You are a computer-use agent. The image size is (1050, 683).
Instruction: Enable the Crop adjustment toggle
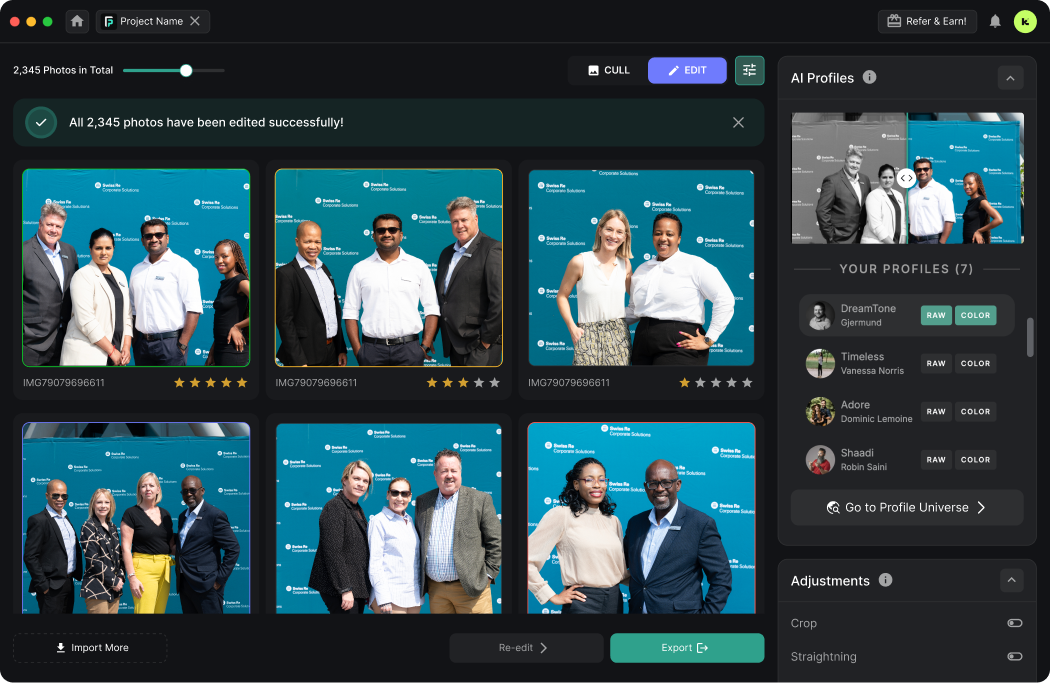[1014, 623]
